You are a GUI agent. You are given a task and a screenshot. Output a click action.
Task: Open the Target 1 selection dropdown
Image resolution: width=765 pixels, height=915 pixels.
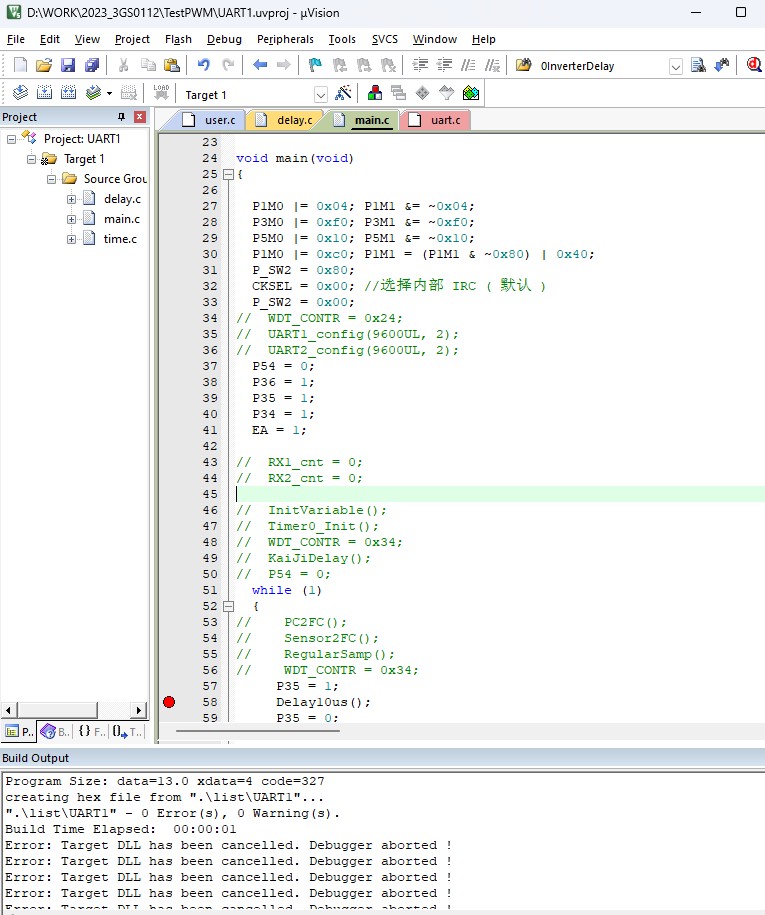pos(320,95)
